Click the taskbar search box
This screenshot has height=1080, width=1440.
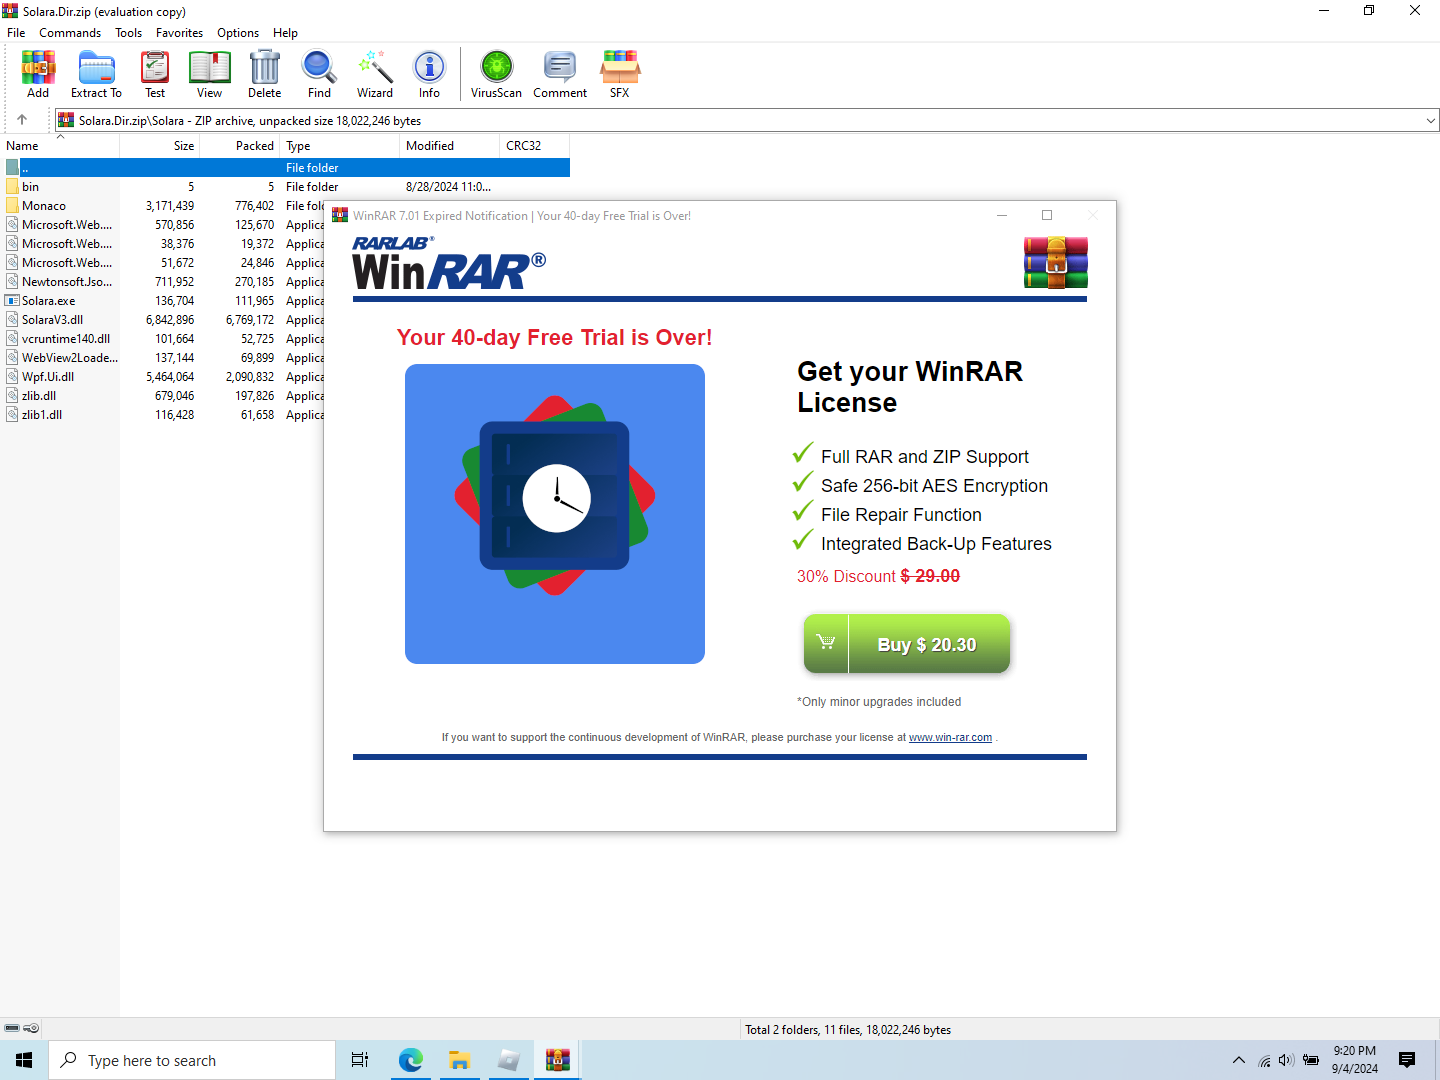pyautogui.click(x=192, y=1060)
